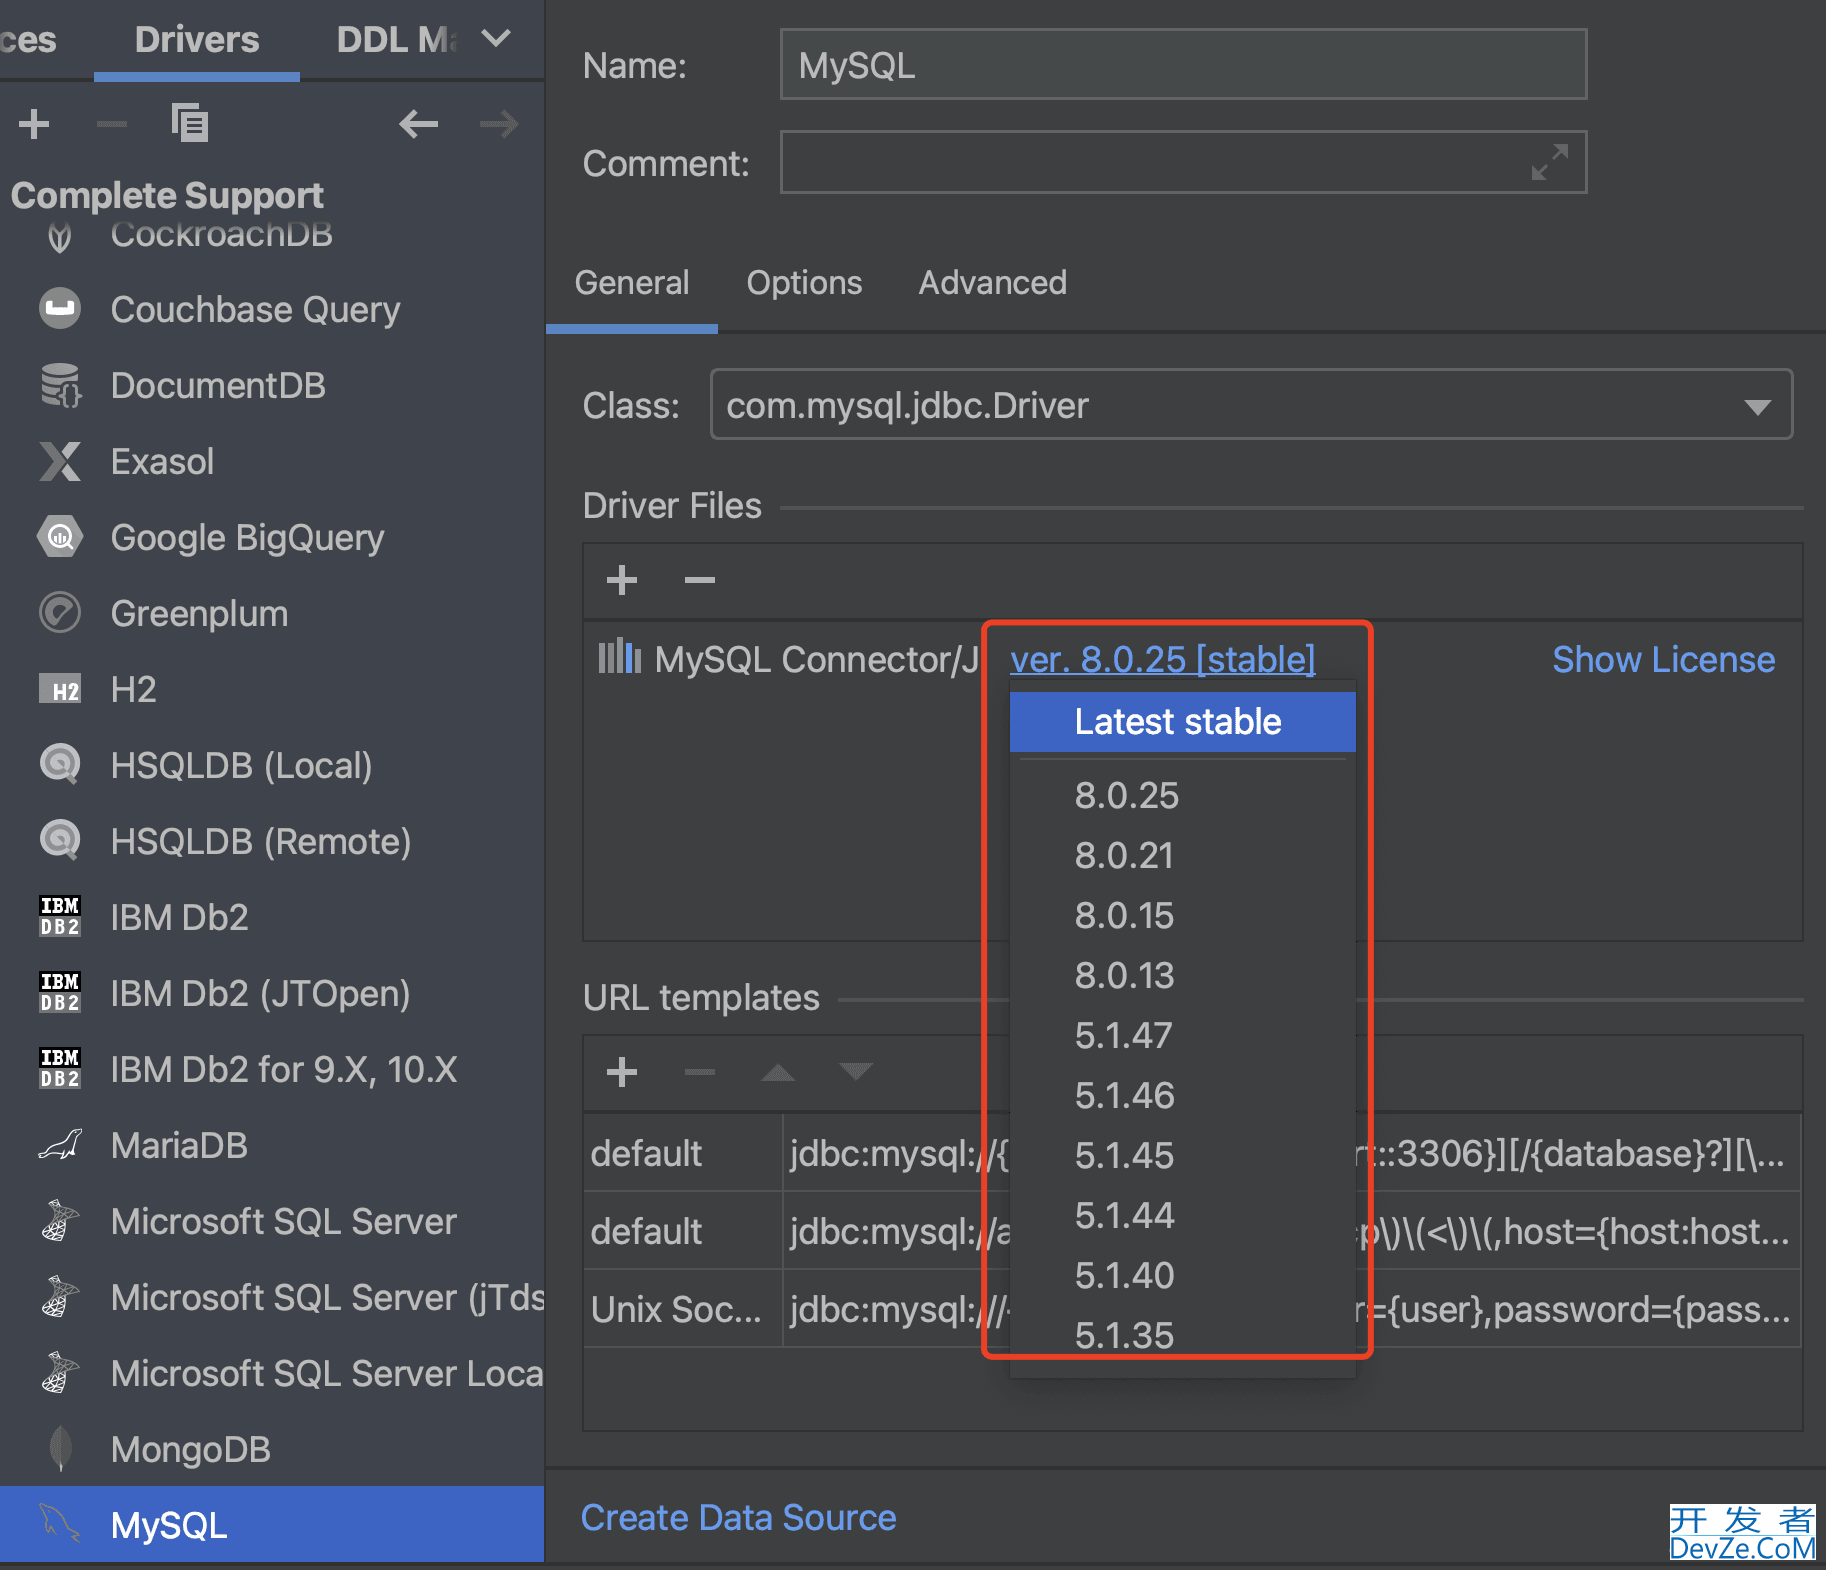Click the Create Data Source link

738,1517
